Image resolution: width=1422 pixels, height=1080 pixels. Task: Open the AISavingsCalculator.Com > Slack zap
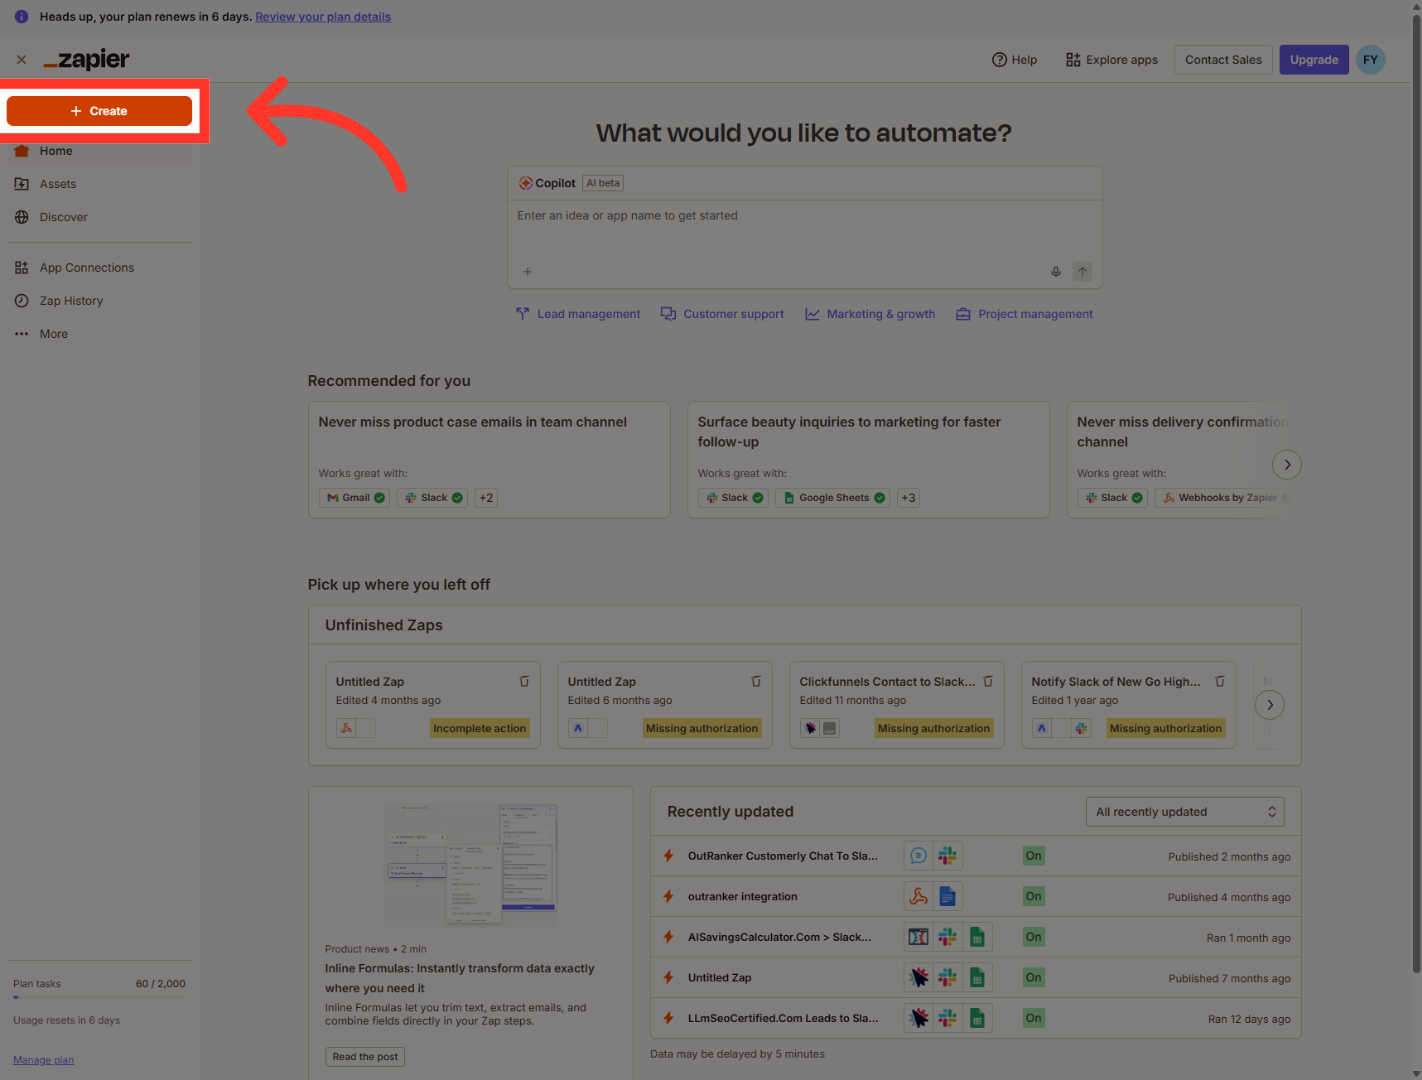pyautogui.click(x=779, y=937)
